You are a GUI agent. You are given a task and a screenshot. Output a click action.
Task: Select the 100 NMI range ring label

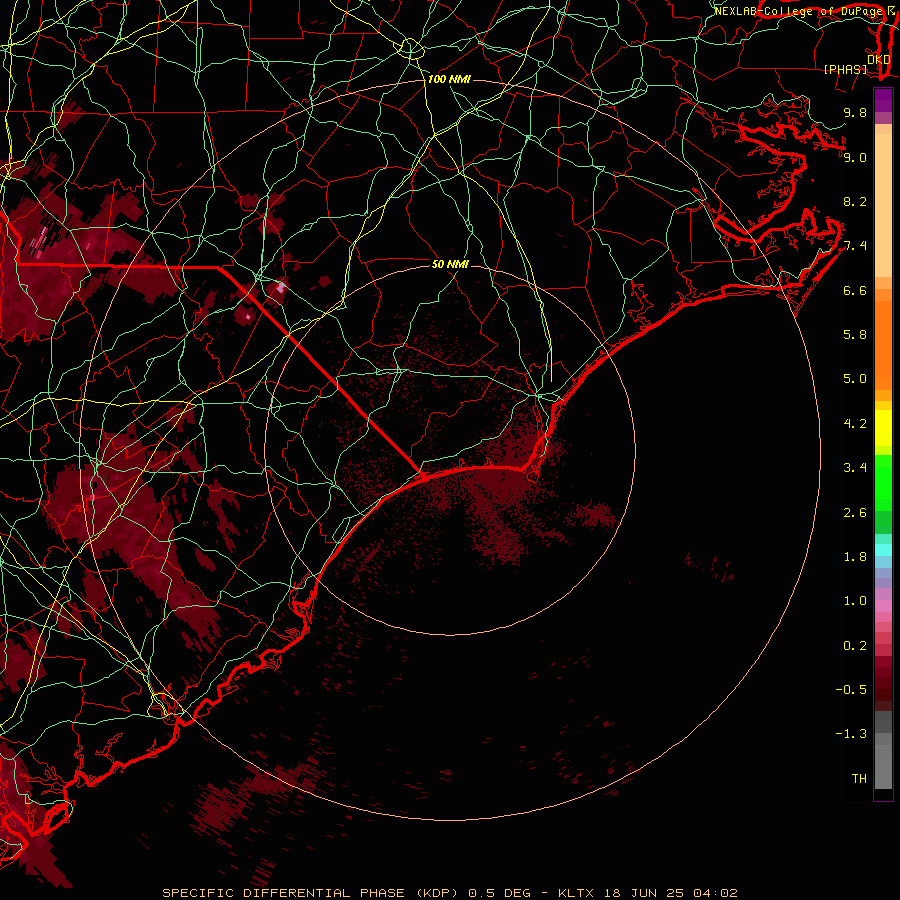pyautogui.click(x=449, y=79)
